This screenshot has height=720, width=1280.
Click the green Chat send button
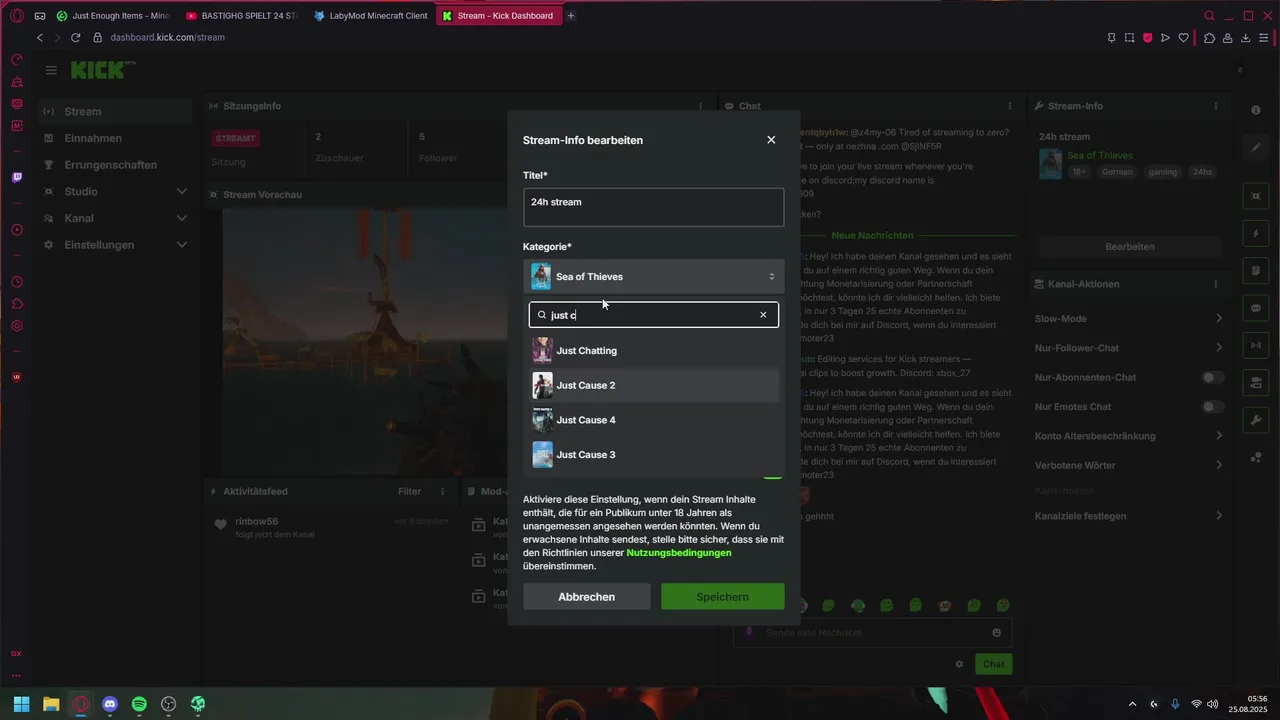993,664
